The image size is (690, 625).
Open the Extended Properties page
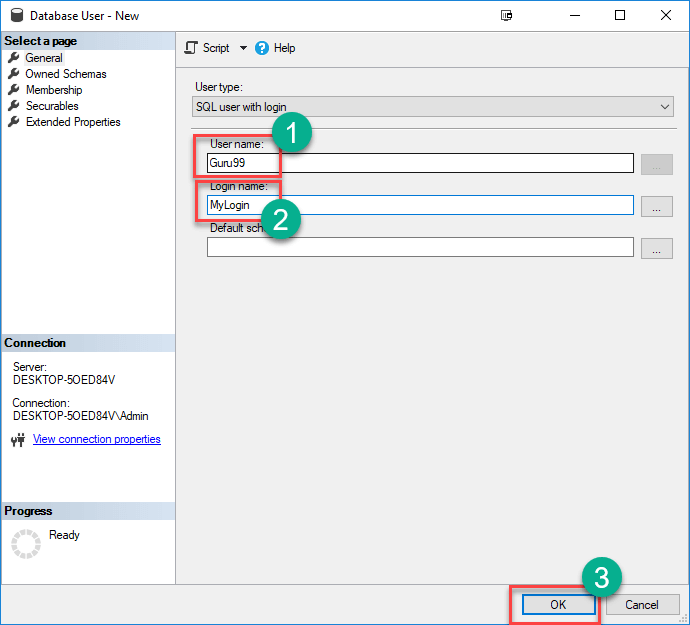73,122
